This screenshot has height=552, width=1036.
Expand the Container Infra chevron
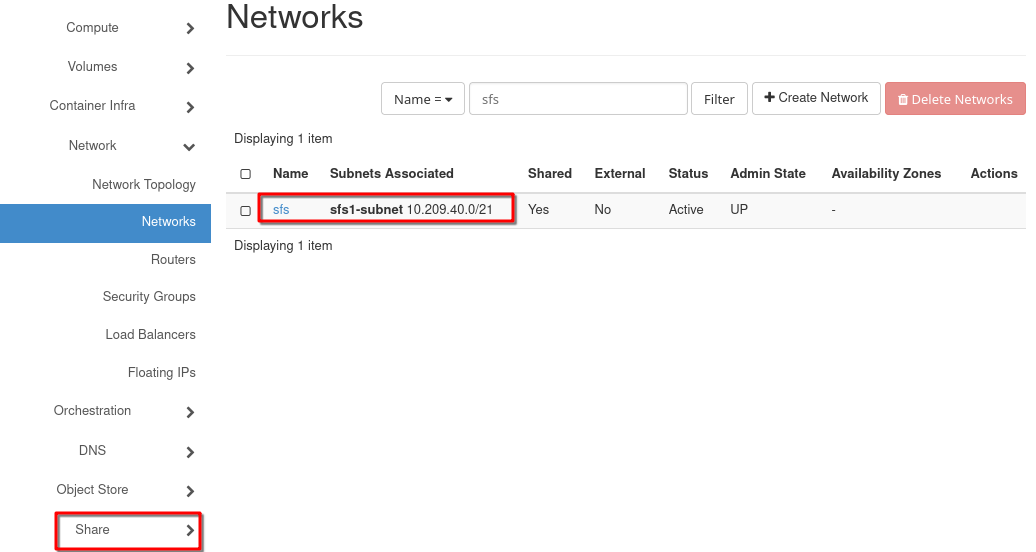click(190, 107)
